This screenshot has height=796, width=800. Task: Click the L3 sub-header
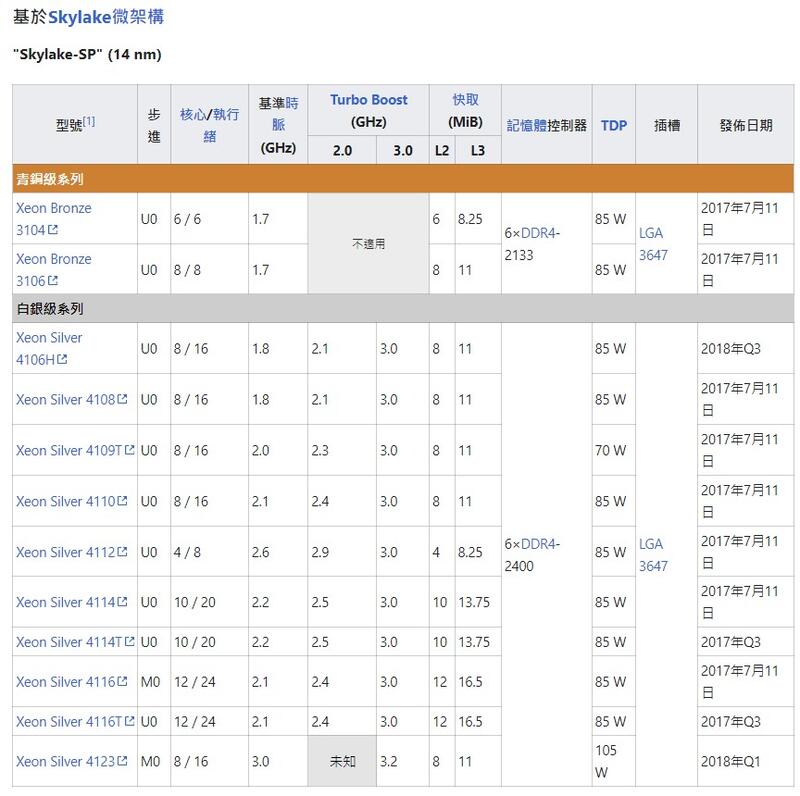click(x=478, y=151)
